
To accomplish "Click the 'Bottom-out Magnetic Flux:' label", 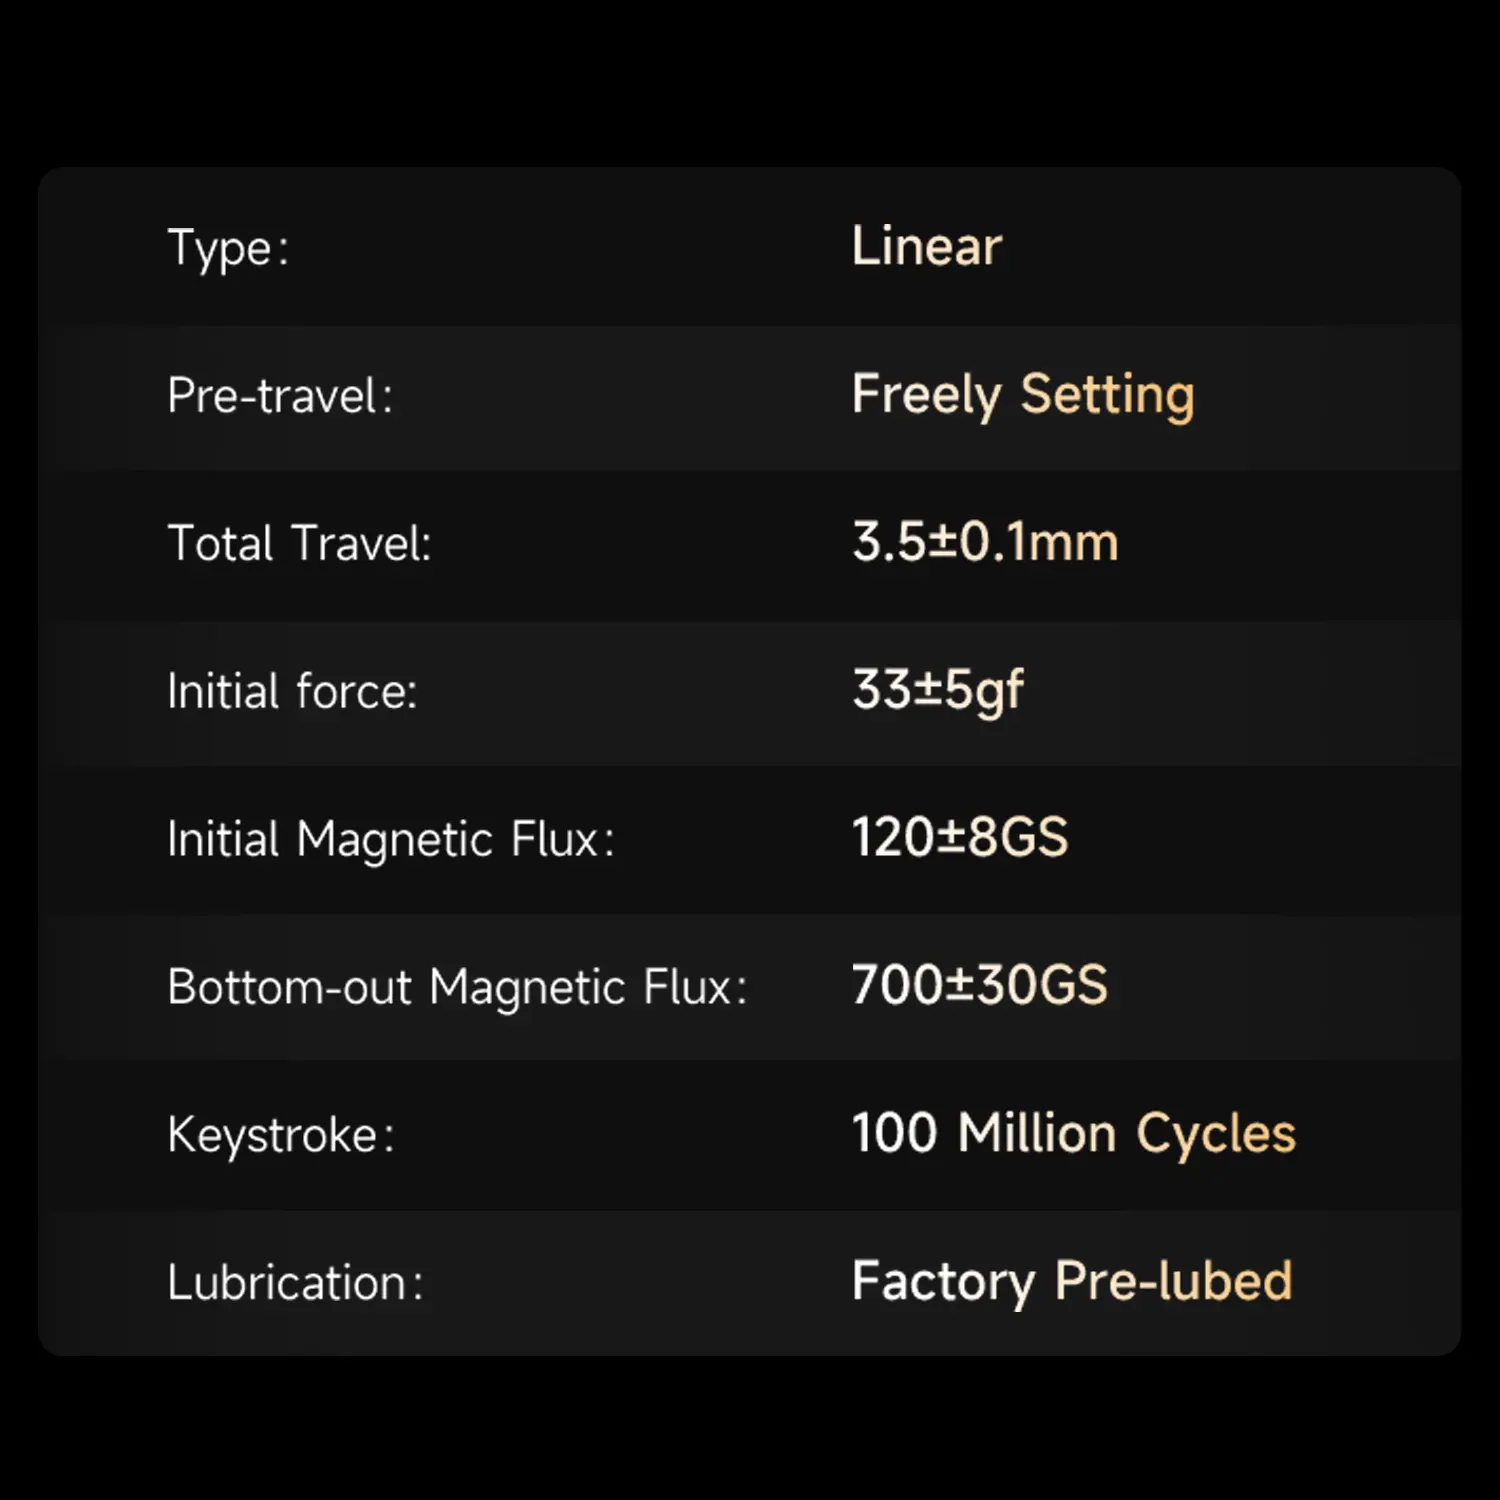I will click(457, 986).
